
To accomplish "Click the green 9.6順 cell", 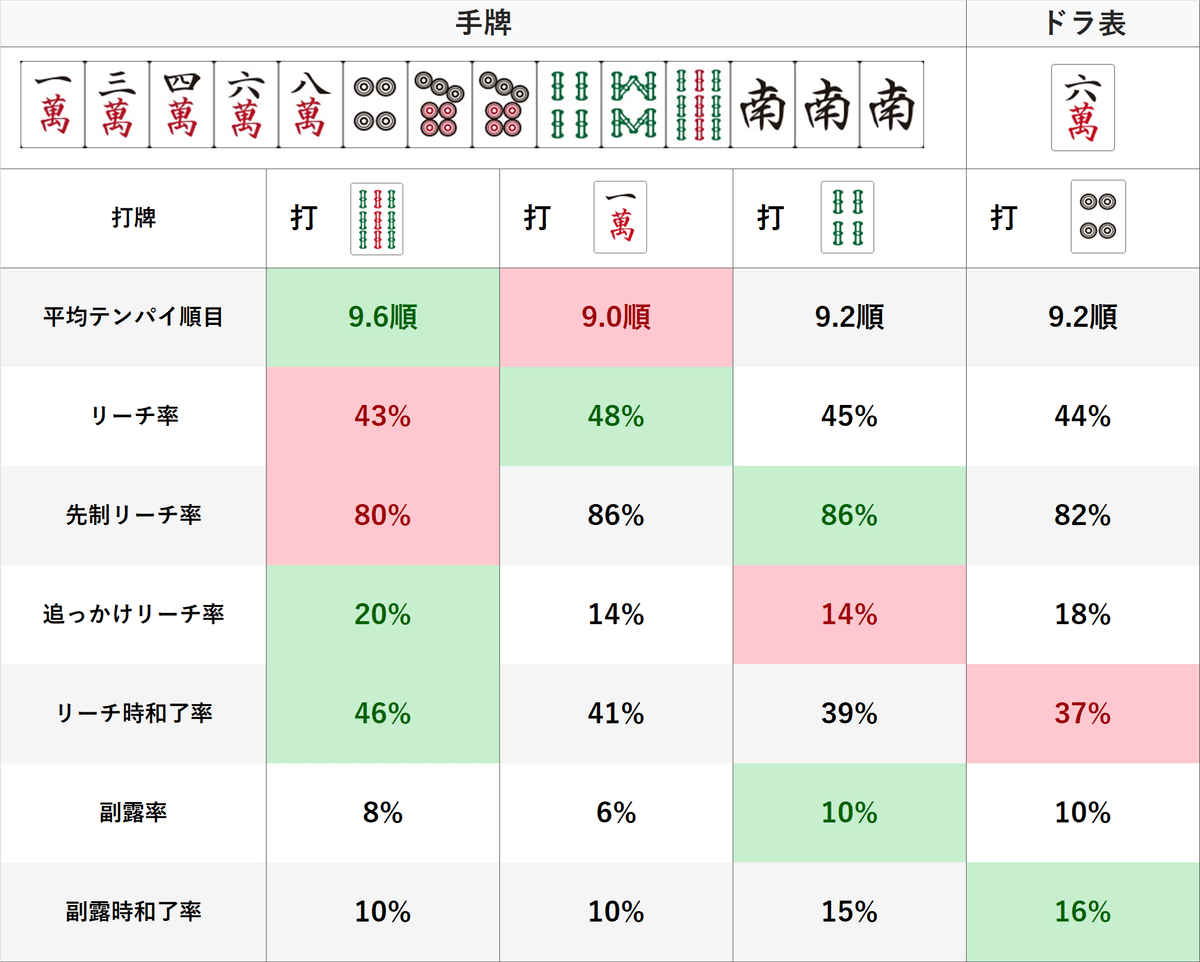I will 383,317.
